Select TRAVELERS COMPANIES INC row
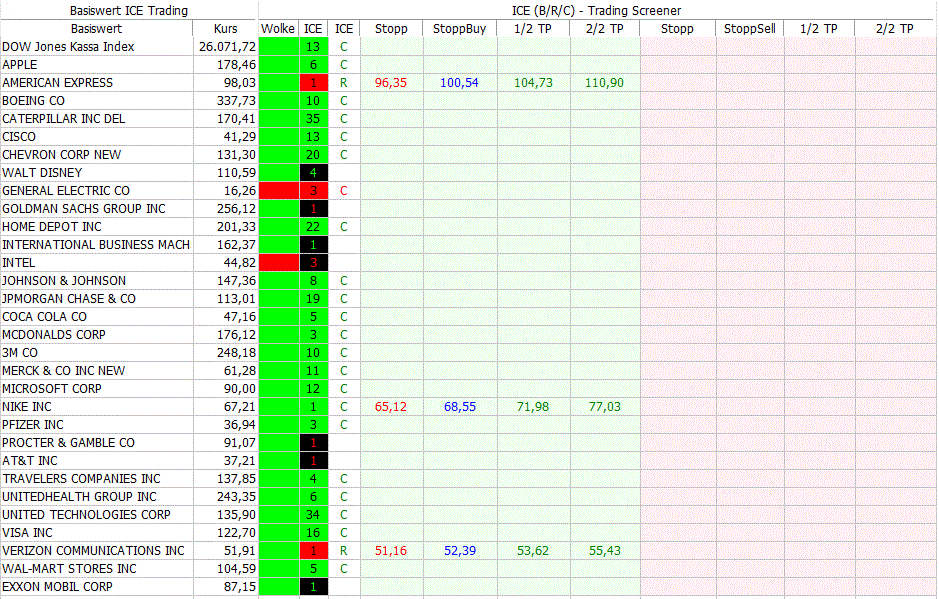Viewport: 939px width, 599px height. pos(81,479)
